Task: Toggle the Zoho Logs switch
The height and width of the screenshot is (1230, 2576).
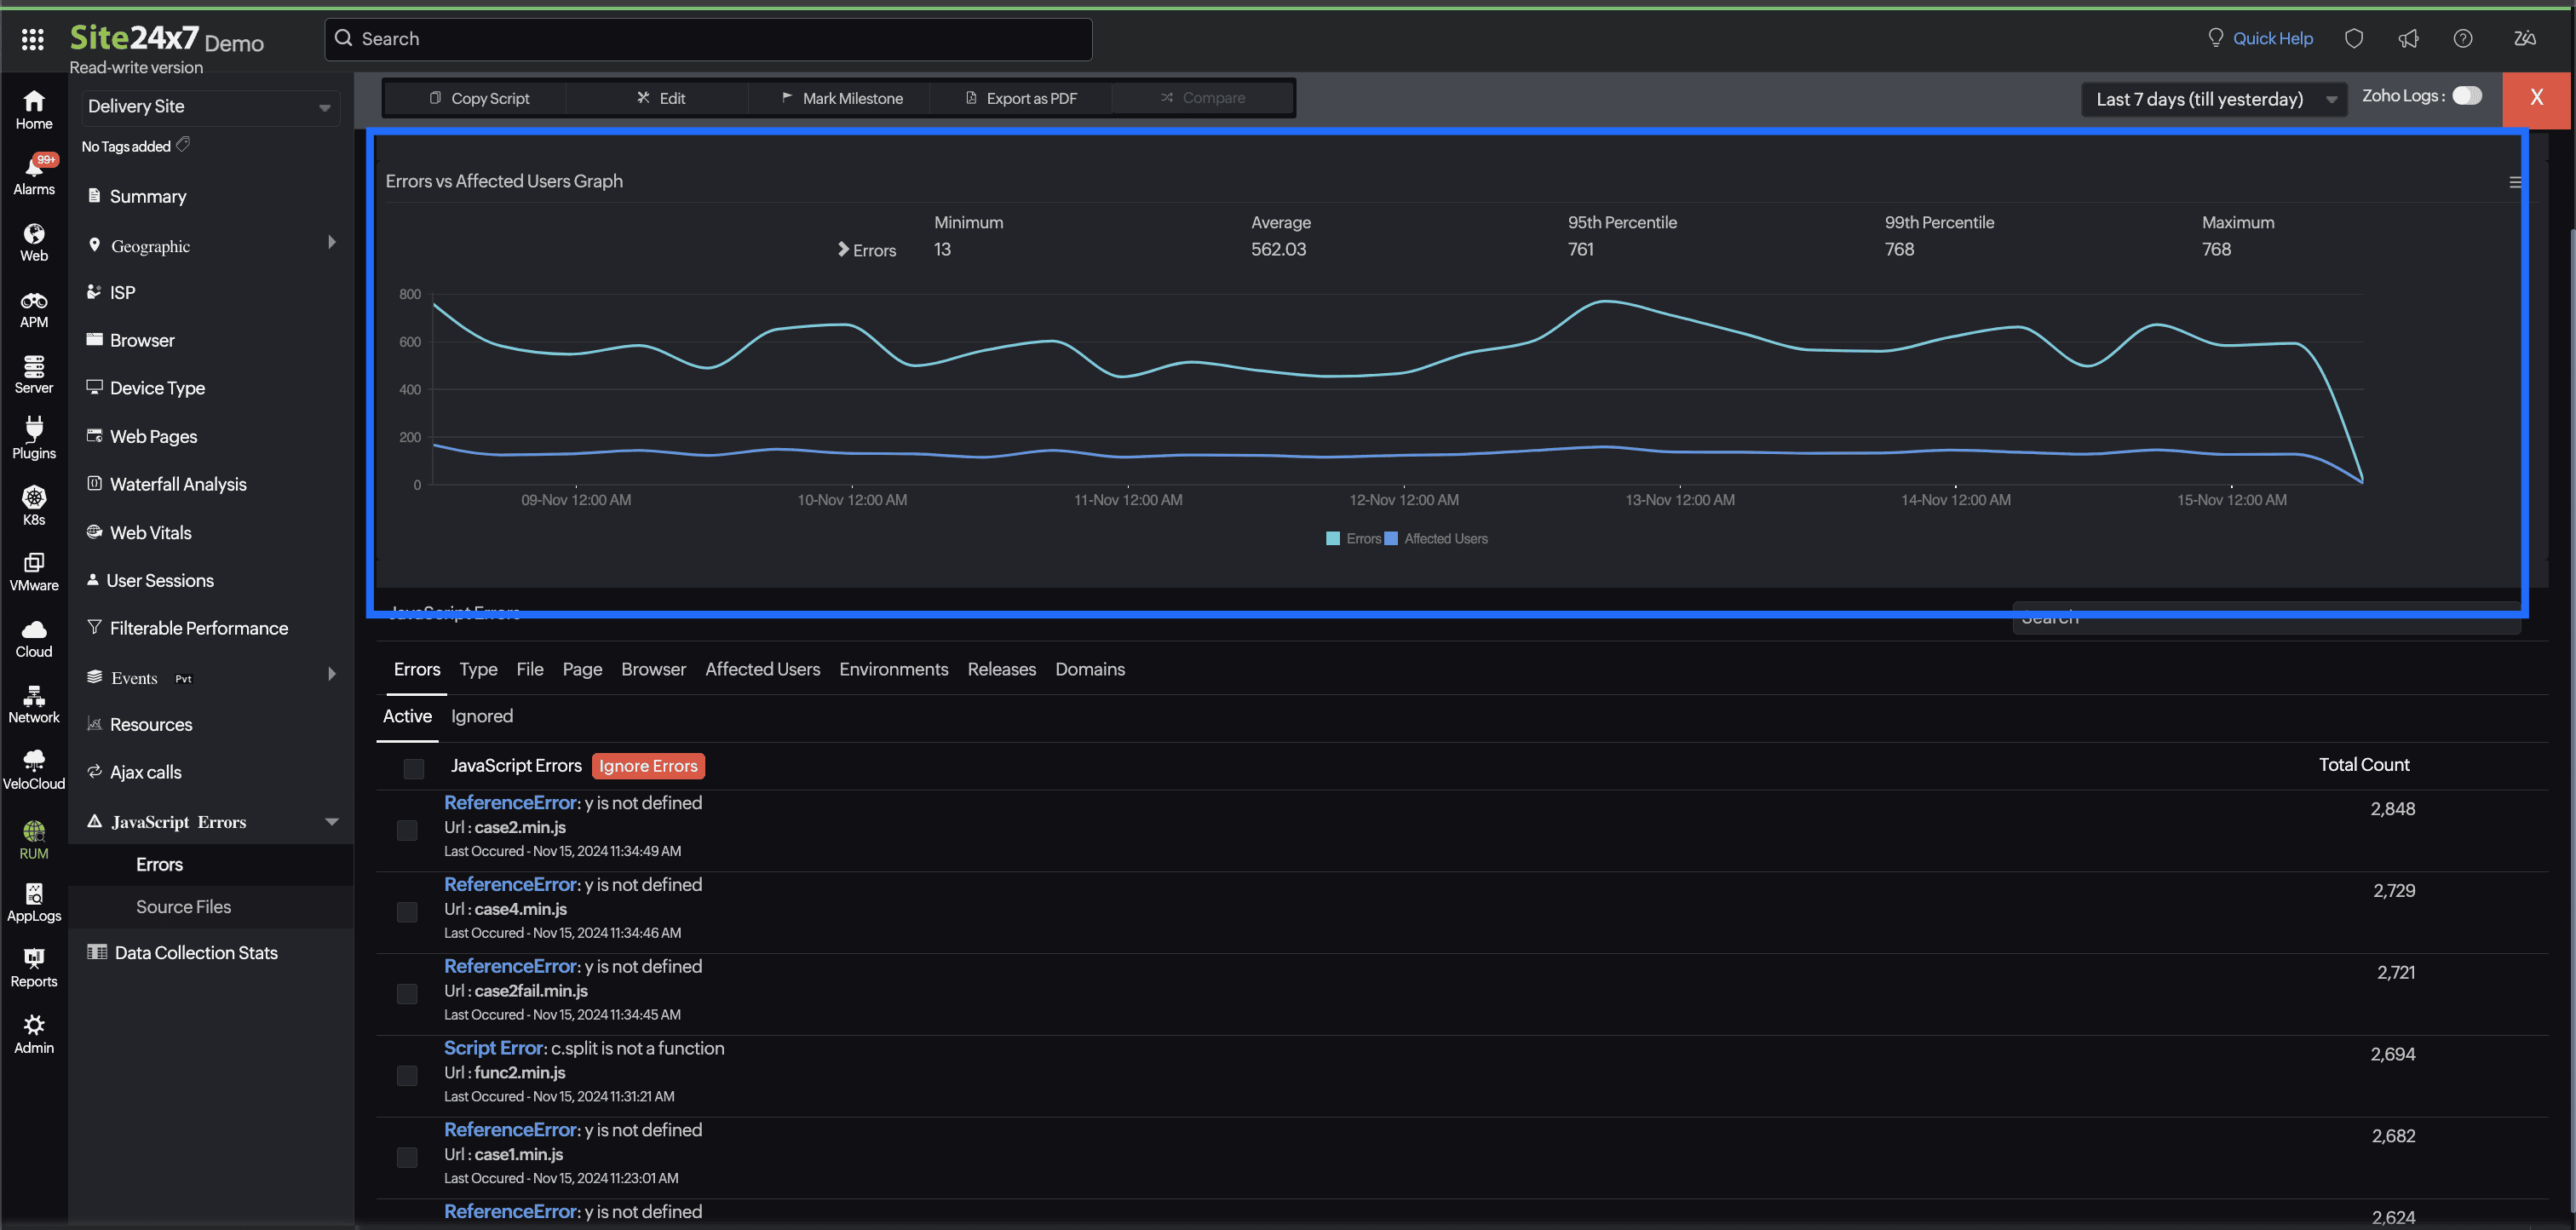Action: point(2466,96)
